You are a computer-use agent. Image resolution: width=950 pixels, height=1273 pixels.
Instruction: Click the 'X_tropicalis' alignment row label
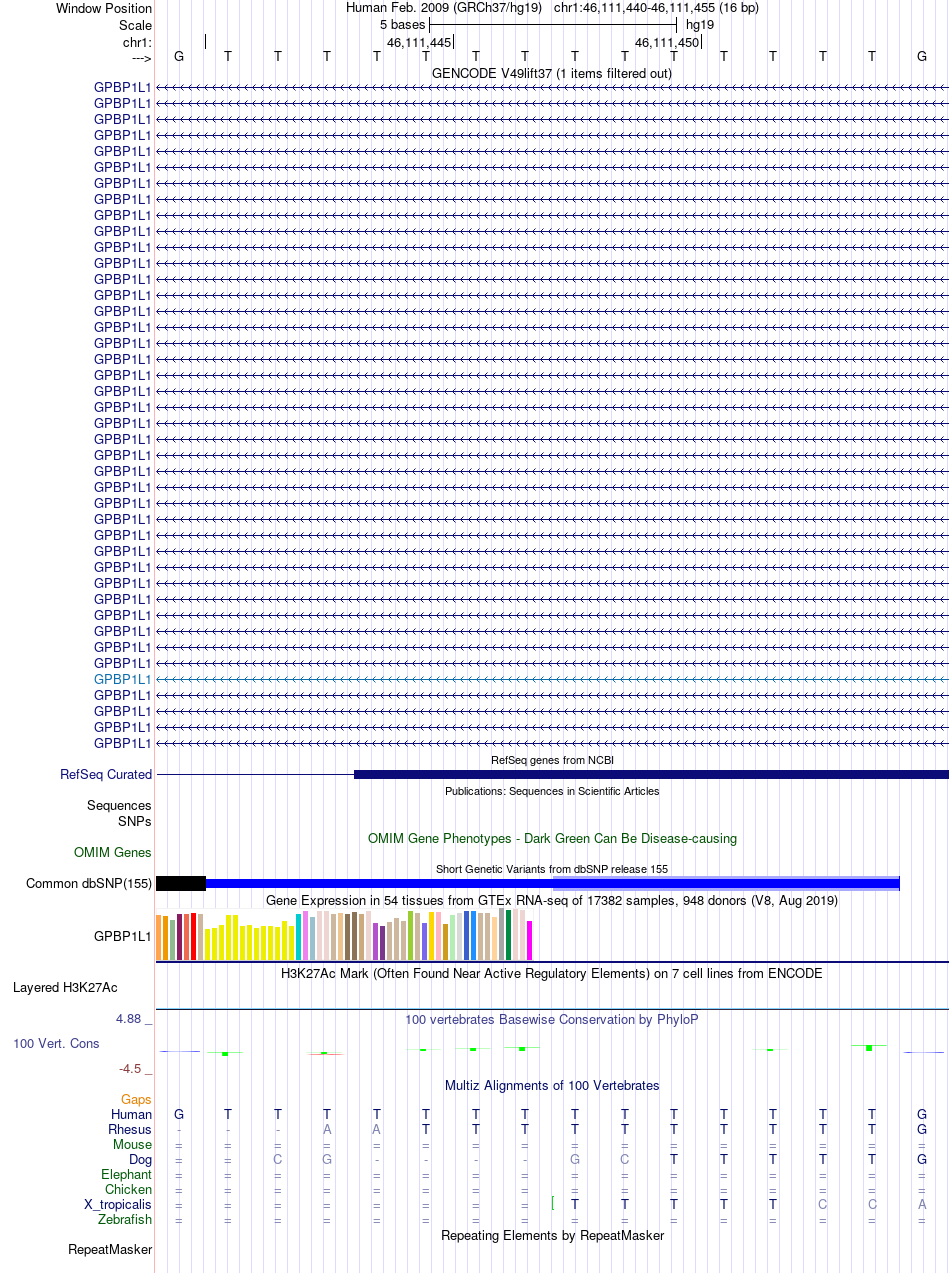click(118, 1204)
